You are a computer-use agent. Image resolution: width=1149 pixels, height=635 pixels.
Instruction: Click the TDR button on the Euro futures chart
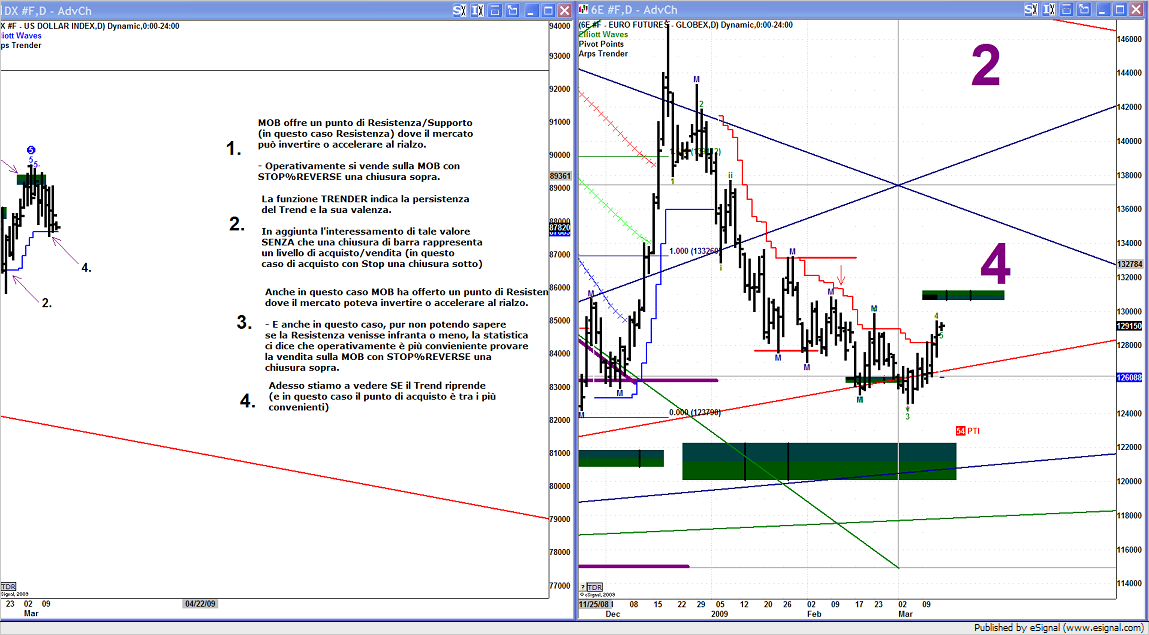pyautogui.click(x=594, y=587)
